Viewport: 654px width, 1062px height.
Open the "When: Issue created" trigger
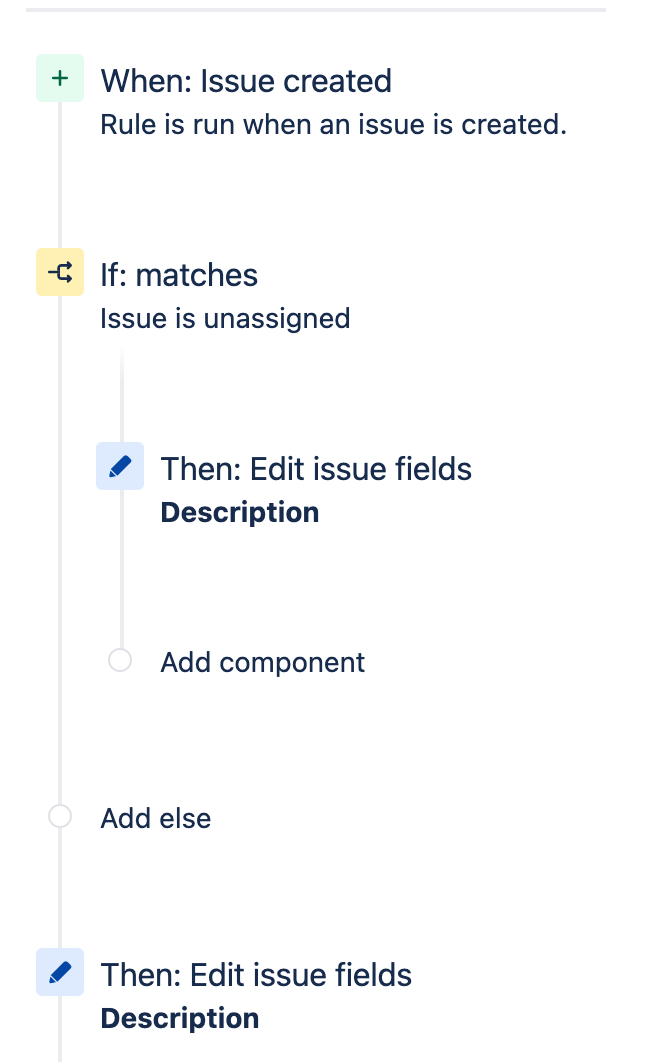coord(246,81)
